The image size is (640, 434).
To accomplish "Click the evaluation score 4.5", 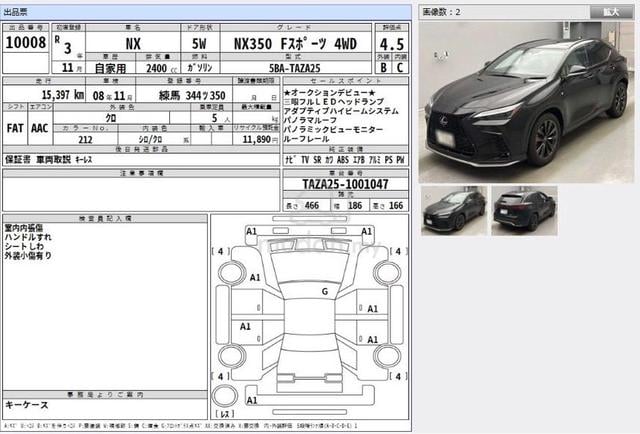I will (x=392, y=44).
